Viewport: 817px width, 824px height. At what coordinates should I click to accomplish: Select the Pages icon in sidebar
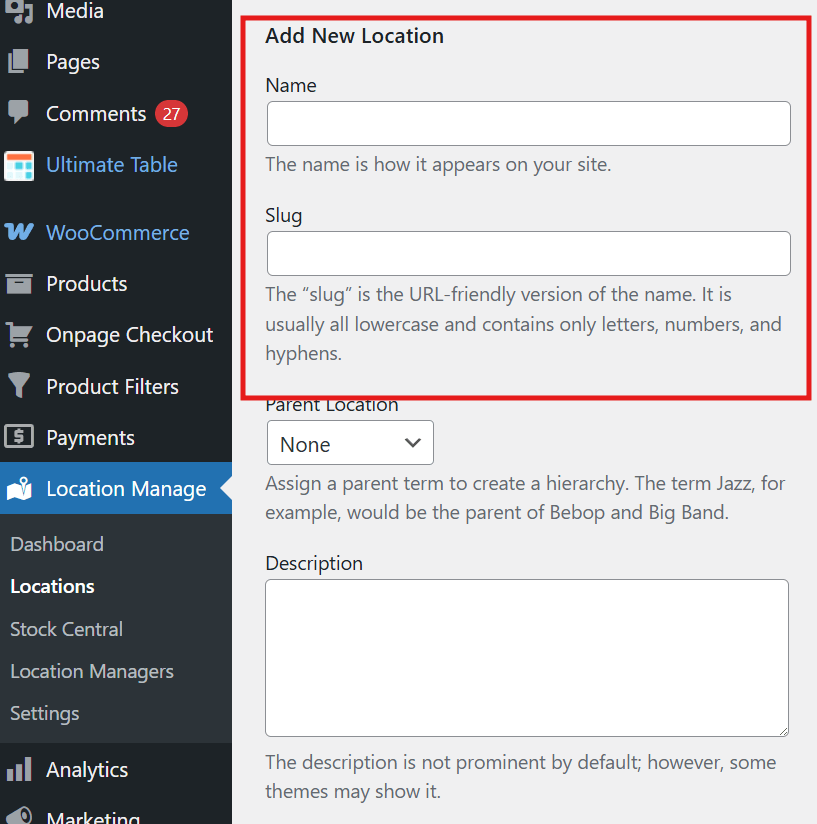tap(21, 62)
